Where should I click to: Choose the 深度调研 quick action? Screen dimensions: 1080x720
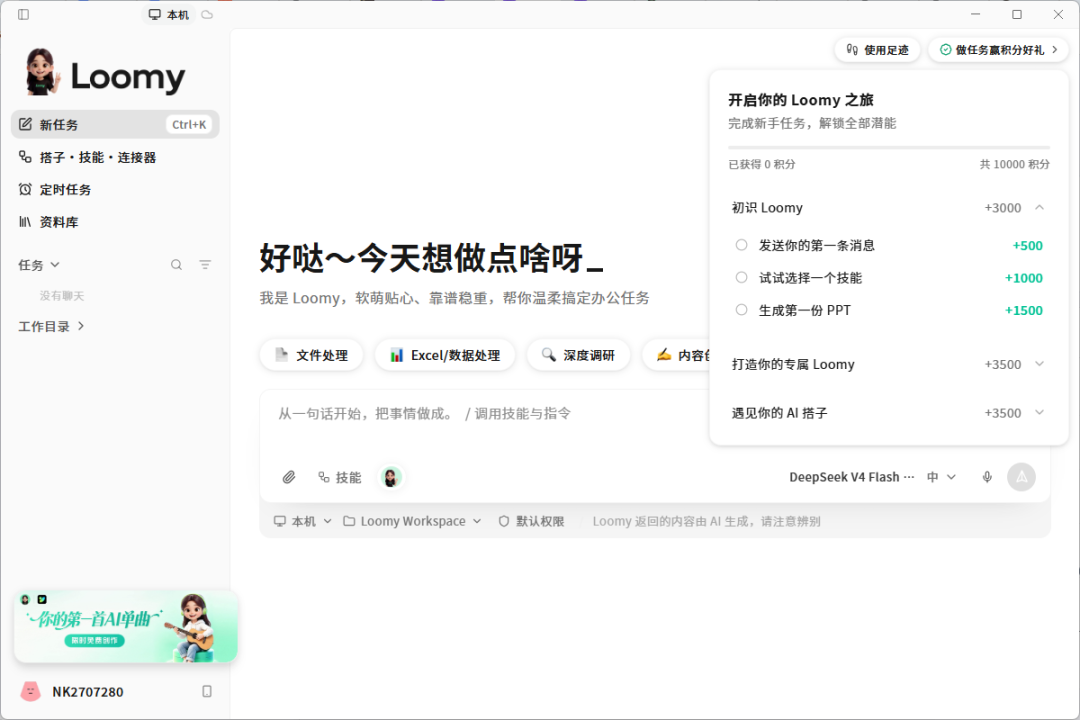(x=578, y=355)
